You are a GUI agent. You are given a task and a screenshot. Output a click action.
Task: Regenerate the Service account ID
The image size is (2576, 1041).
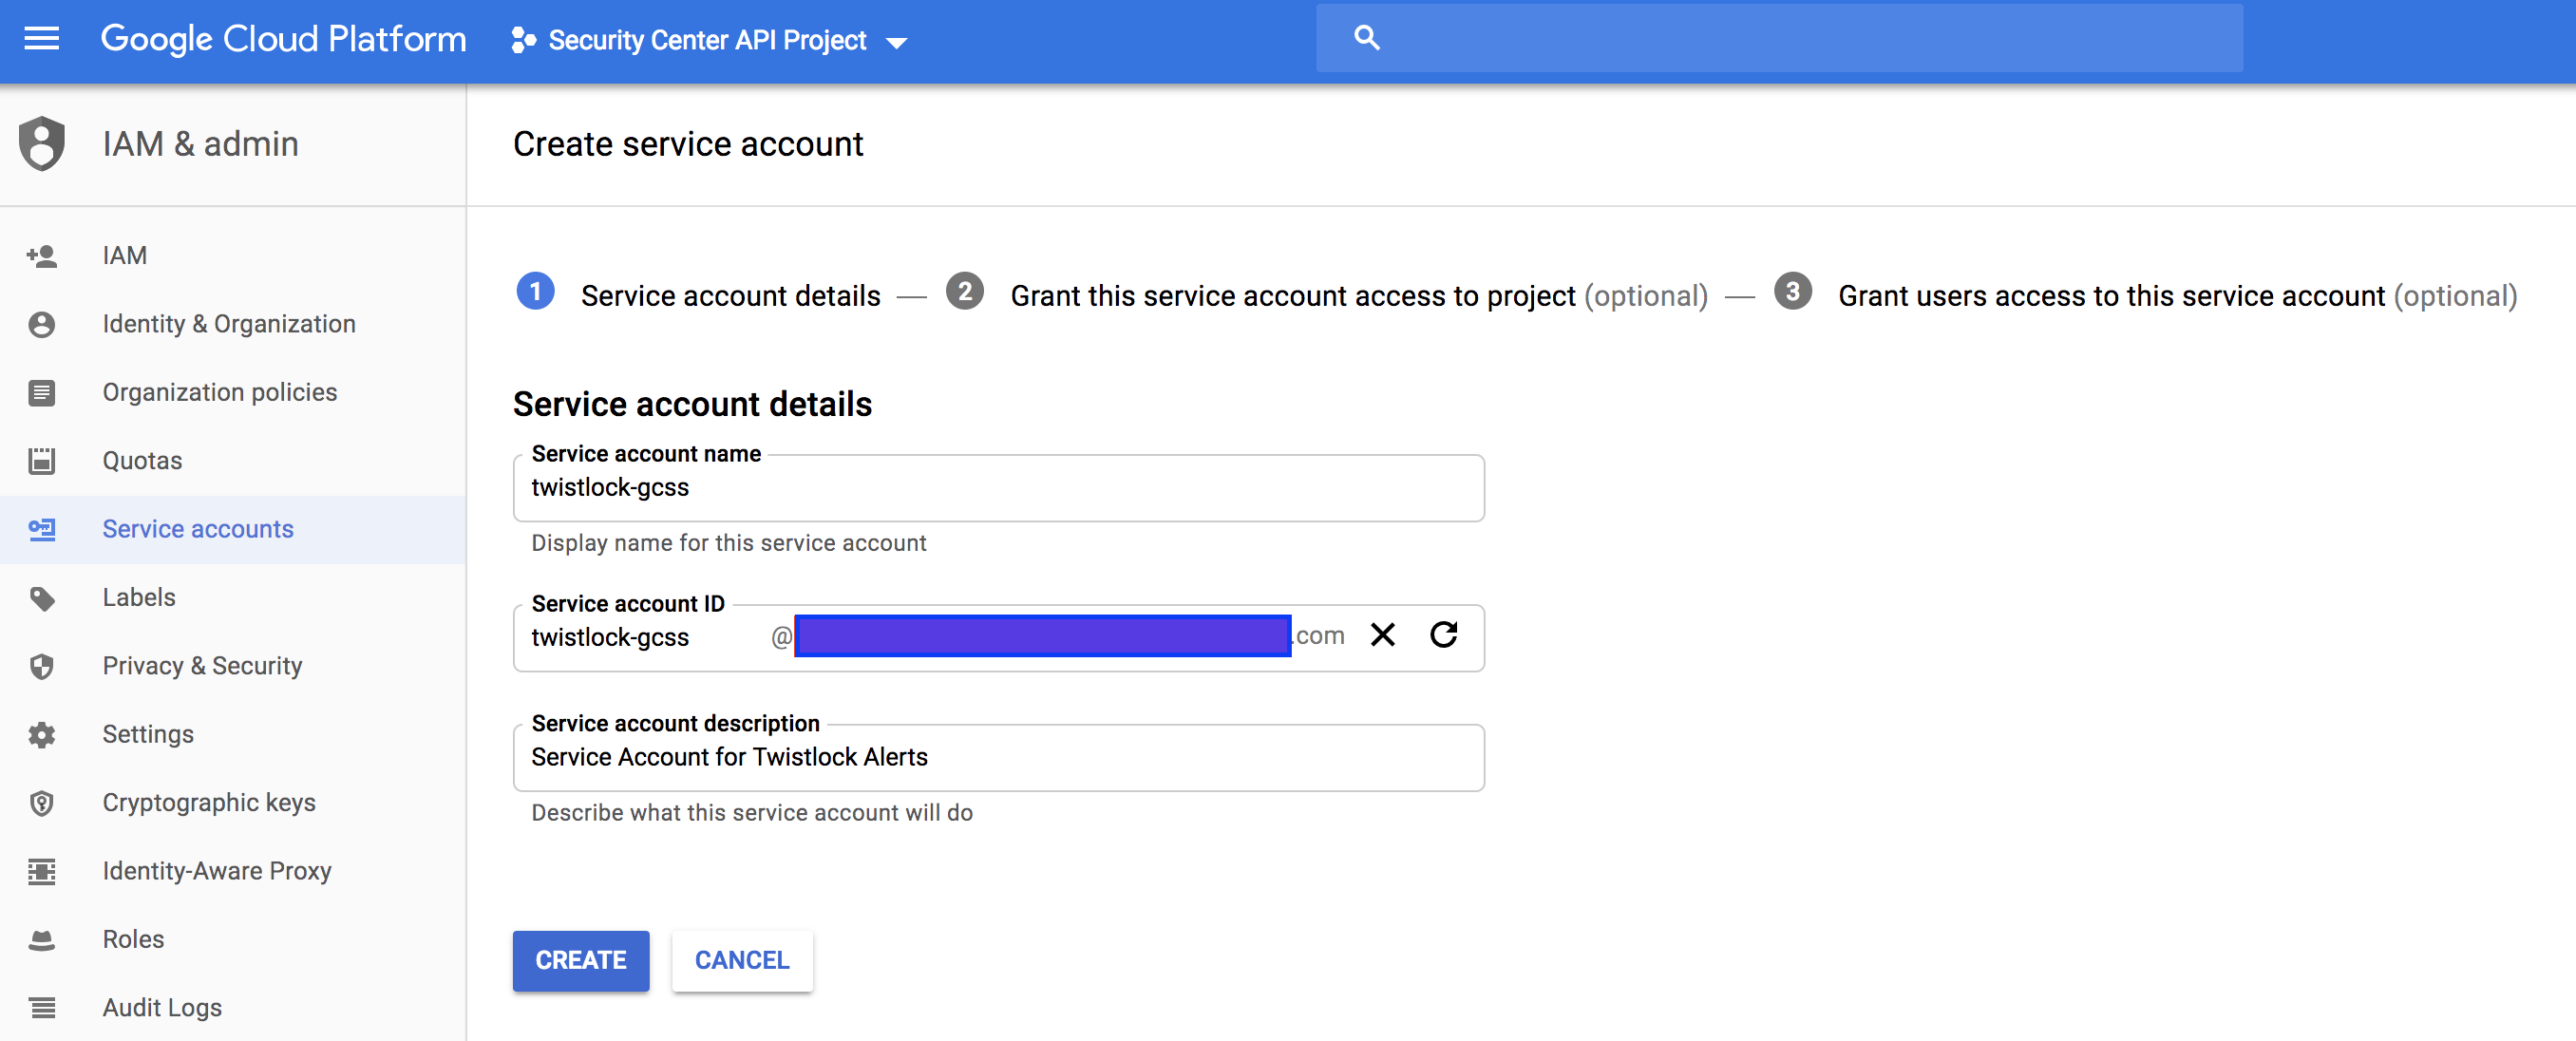[1443, 635]
